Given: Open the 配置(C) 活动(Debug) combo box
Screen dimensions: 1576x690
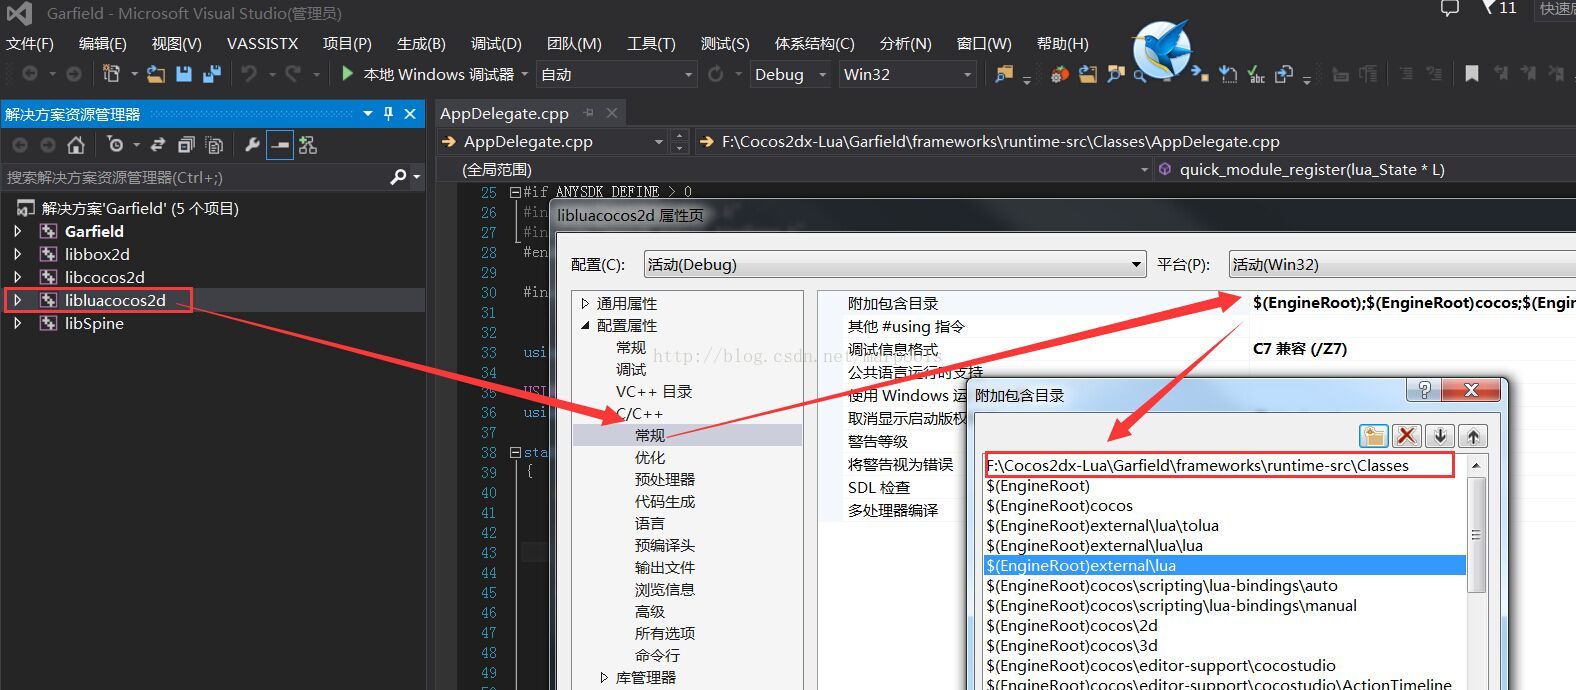Looking at the screenshot, I should click(894, 264).
